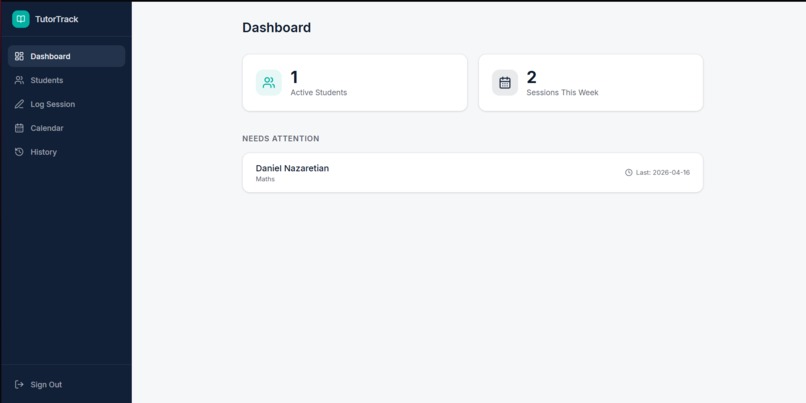This screenshot has width=806, height=403.
Task: Click the Sessions This Week label
Action: coord(562,93)
